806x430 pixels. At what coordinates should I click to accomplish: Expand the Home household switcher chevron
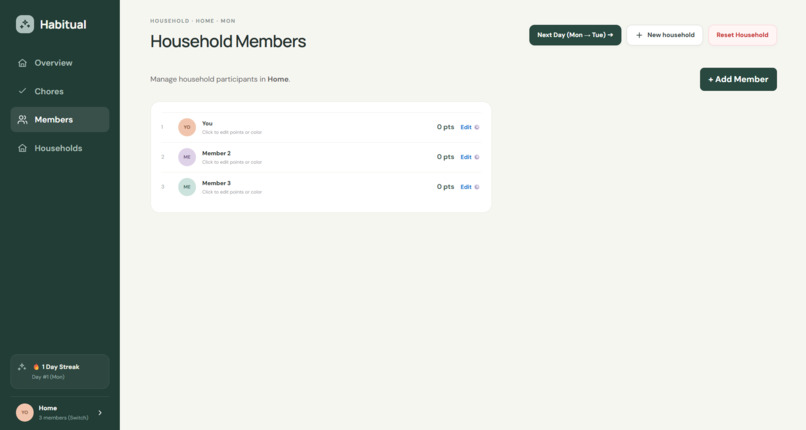(100, 413)
